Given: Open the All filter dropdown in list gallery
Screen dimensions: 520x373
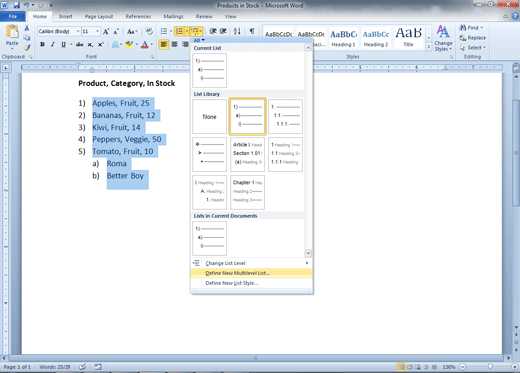Looking at the screenshot, I should [x=199, y=40].
